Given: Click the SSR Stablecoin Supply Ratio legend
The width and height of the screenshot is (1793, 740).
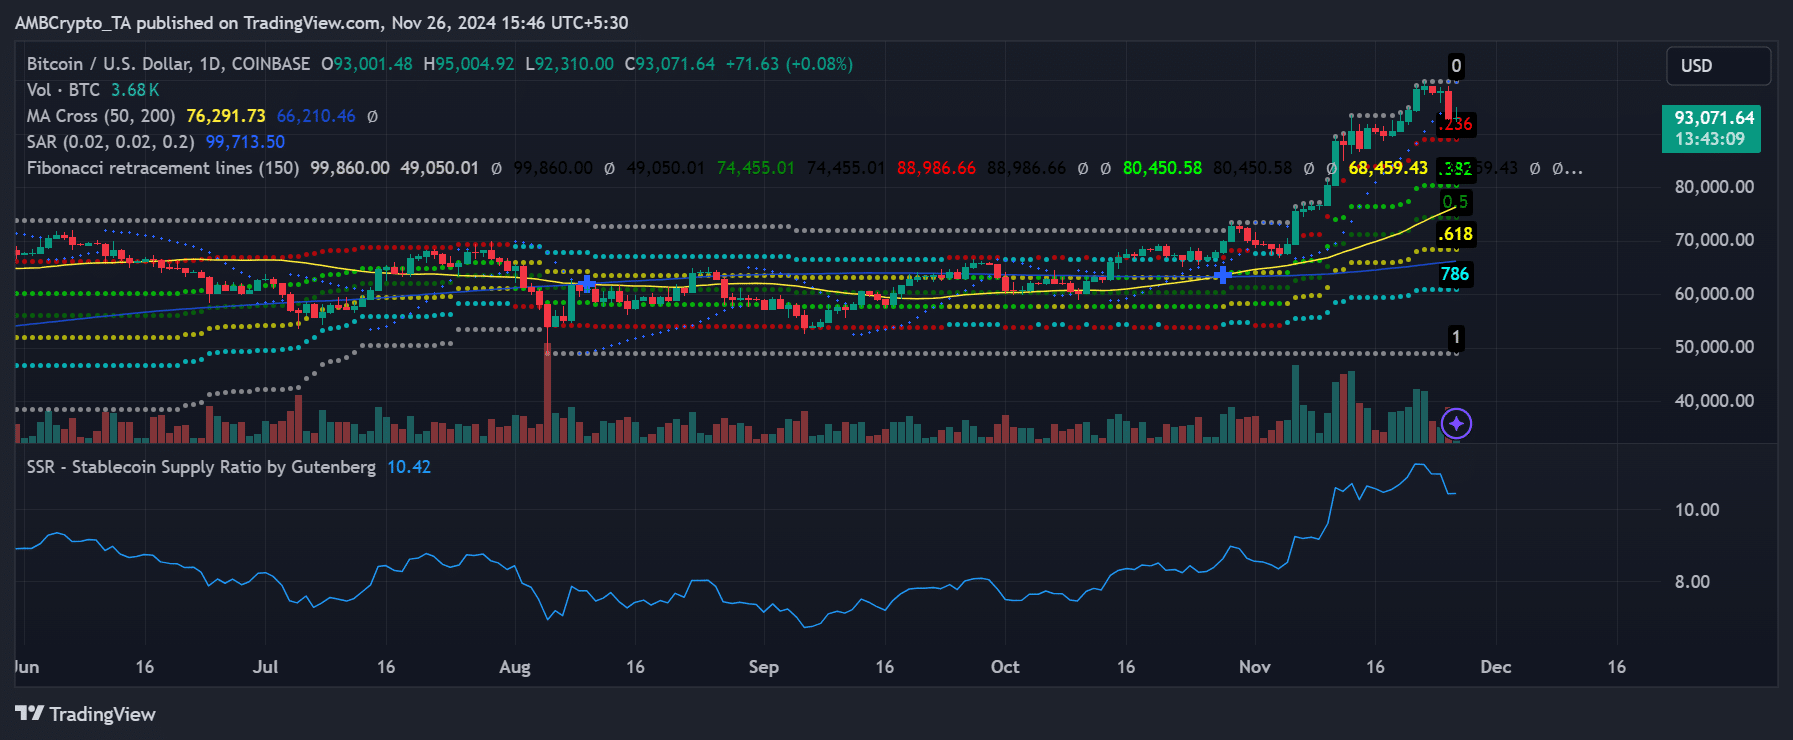Looking at the screenshot, I should pos(201,467).
